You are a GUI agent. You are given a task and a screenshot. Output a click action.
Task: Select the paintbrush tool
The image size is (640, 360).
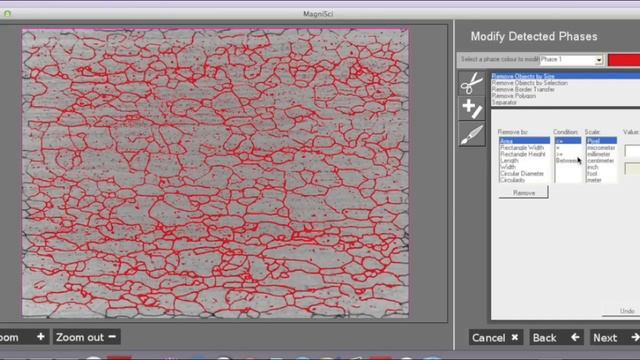click(472, 134)
